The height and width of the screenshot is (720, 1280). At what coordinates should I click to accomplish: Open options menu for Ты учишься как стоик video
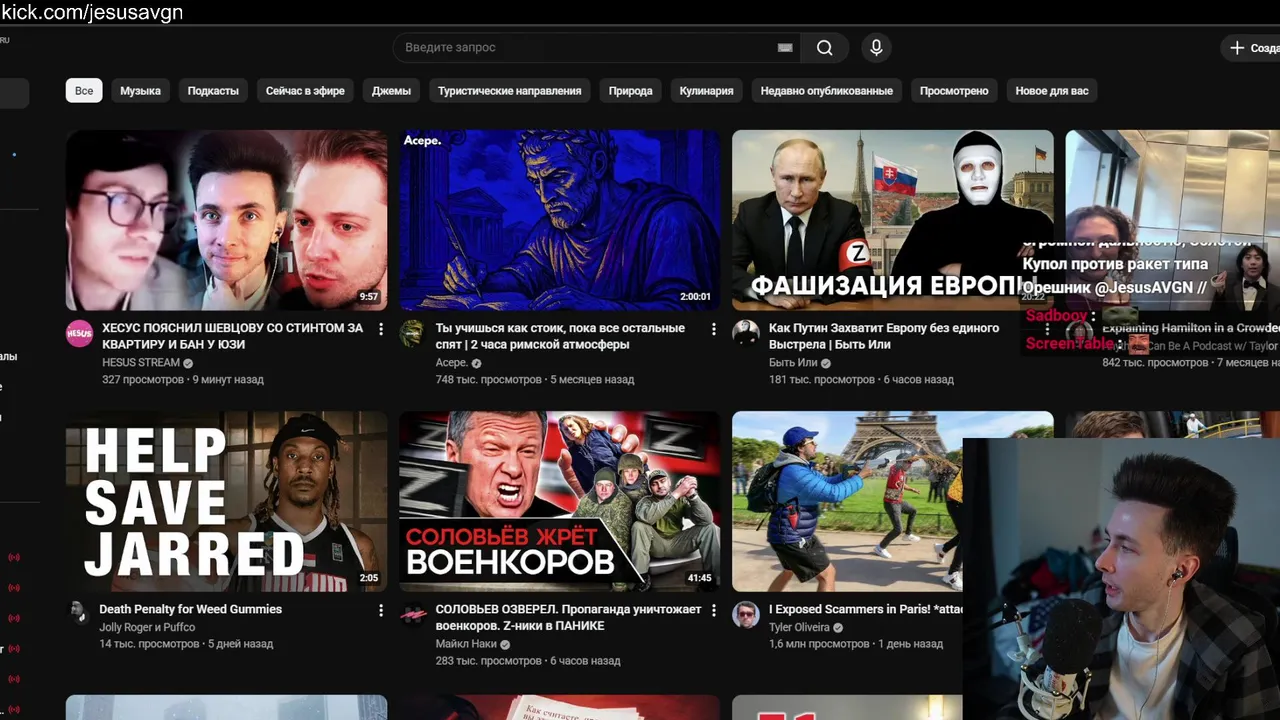point(713,329)
